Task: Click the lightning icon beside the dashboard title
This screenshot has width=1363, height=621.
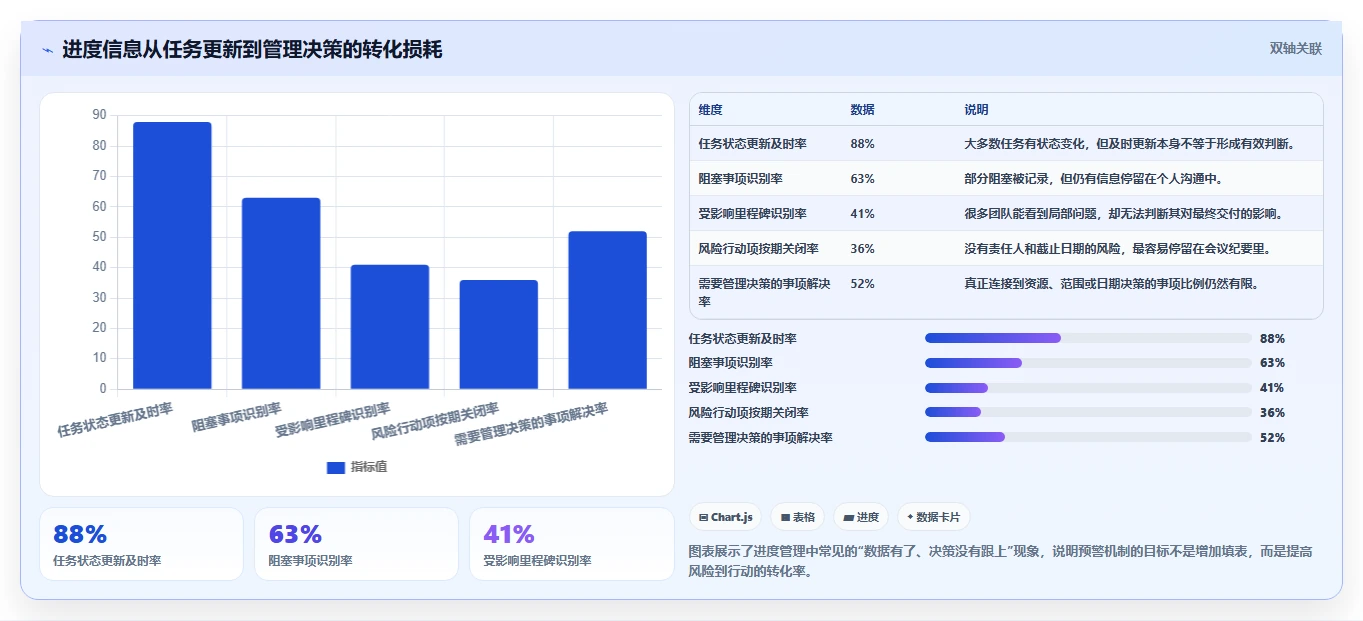Action: 47,50
